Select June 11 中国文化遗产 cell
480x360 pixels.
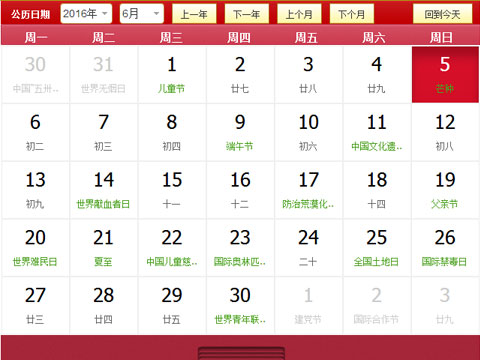click(377, 132)
